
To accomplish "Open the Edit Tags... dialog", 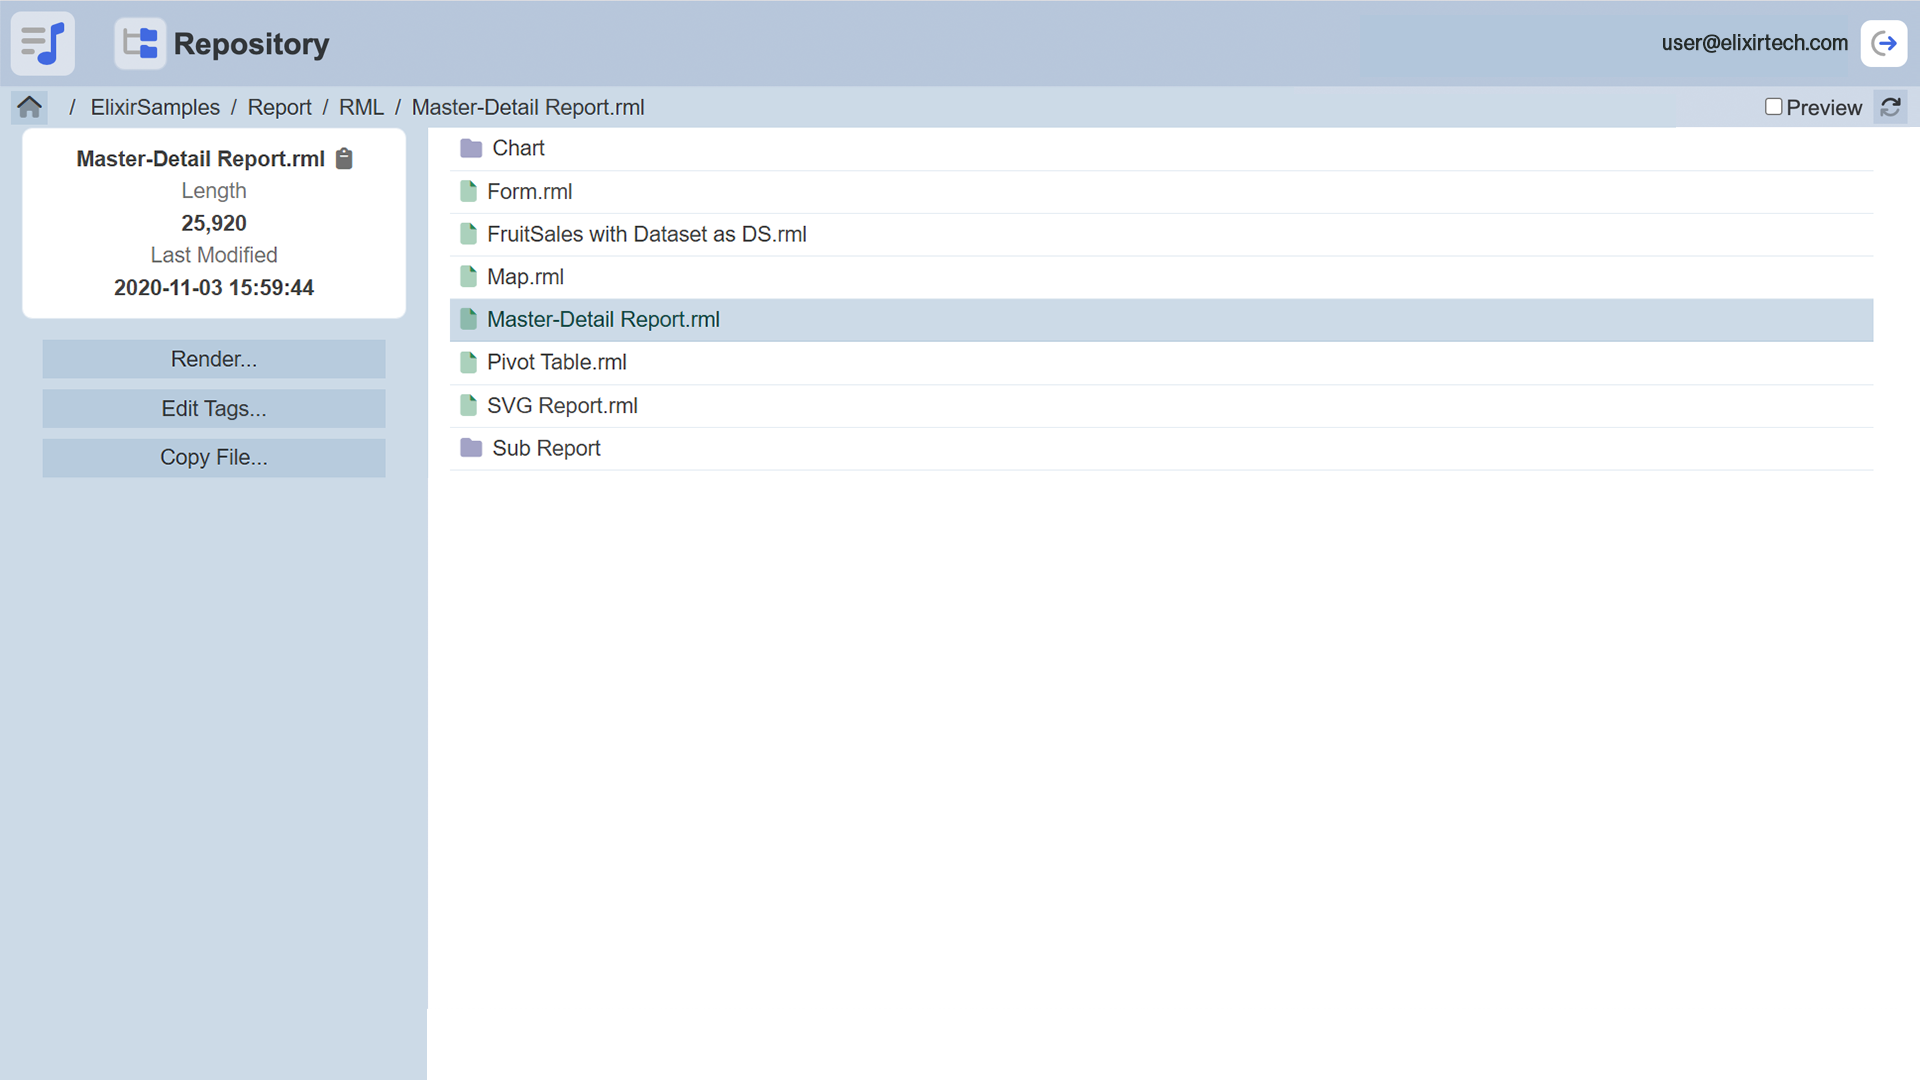I will (214, 409).
